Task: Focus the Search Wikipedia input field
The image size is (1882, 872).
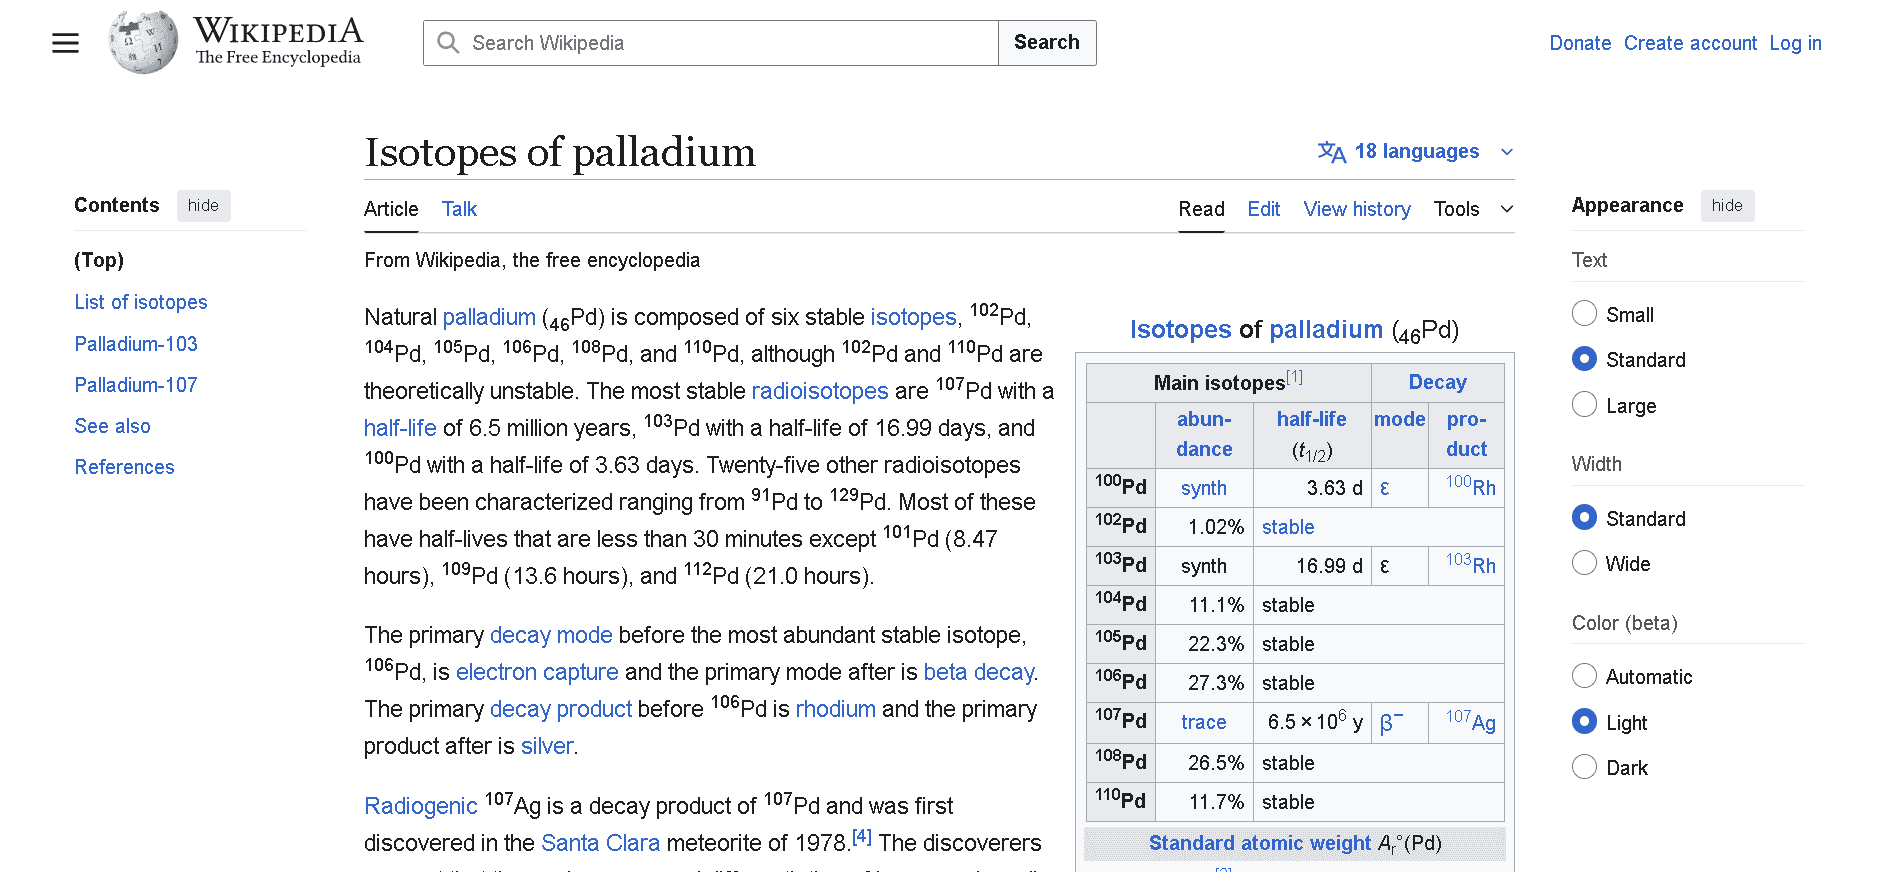Action: [711, 43]
